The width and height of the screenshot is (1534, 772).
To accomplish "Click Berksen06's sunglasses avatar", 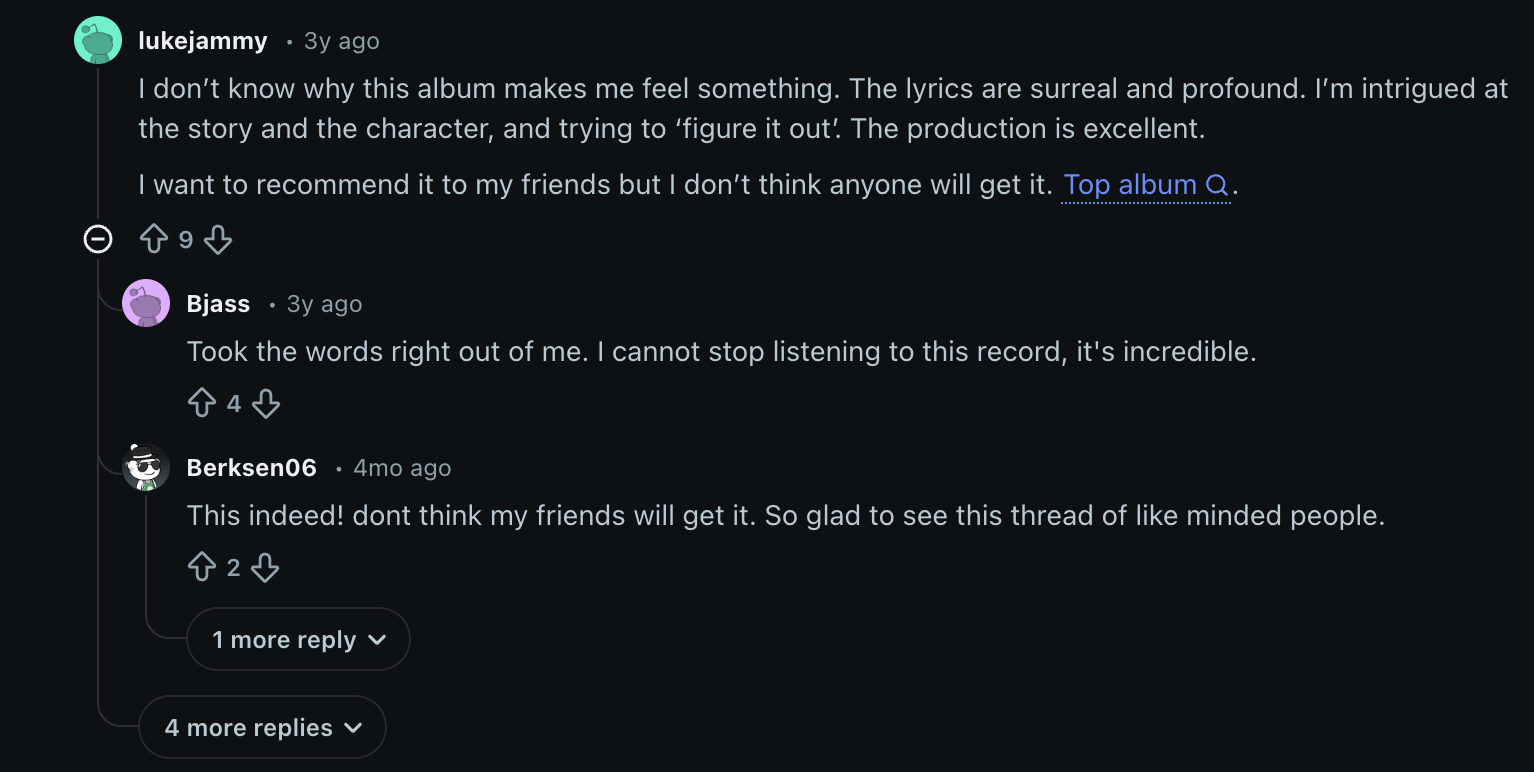I will (146, 467).
